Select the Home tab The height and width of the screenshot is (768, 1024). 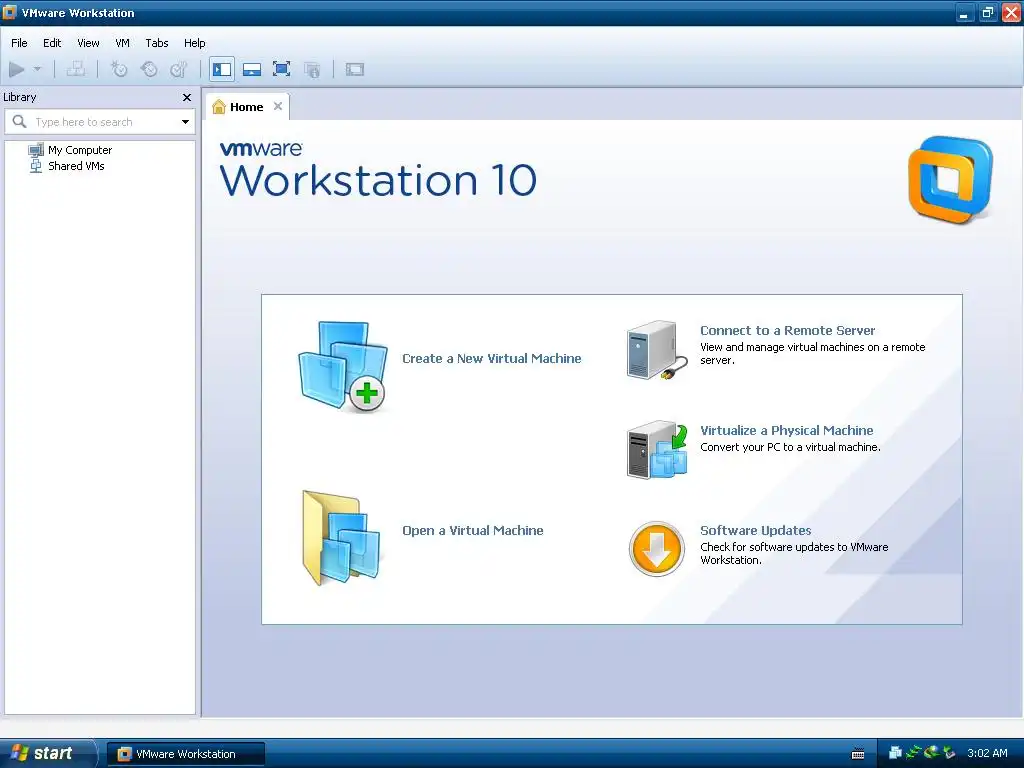pos(246,107)
